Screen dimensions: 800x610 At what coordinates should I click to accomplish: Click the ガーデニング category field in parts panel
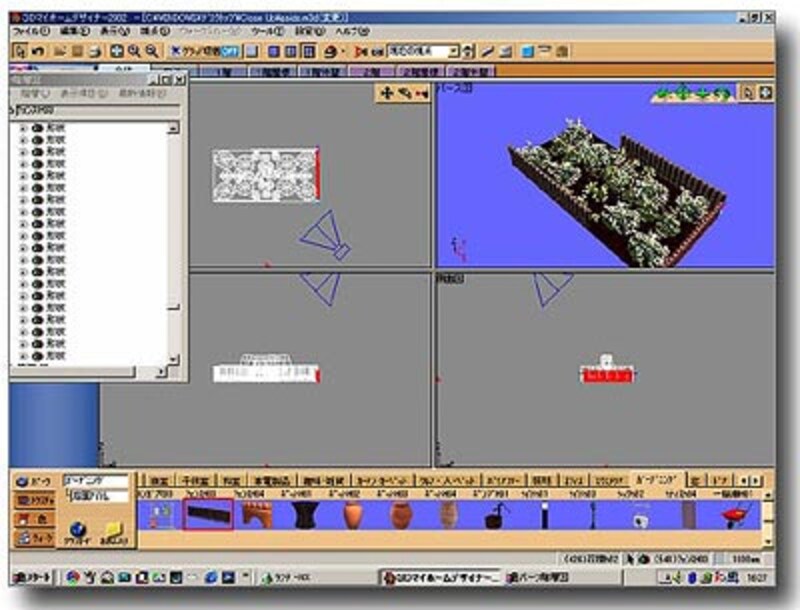coord(96,480)
